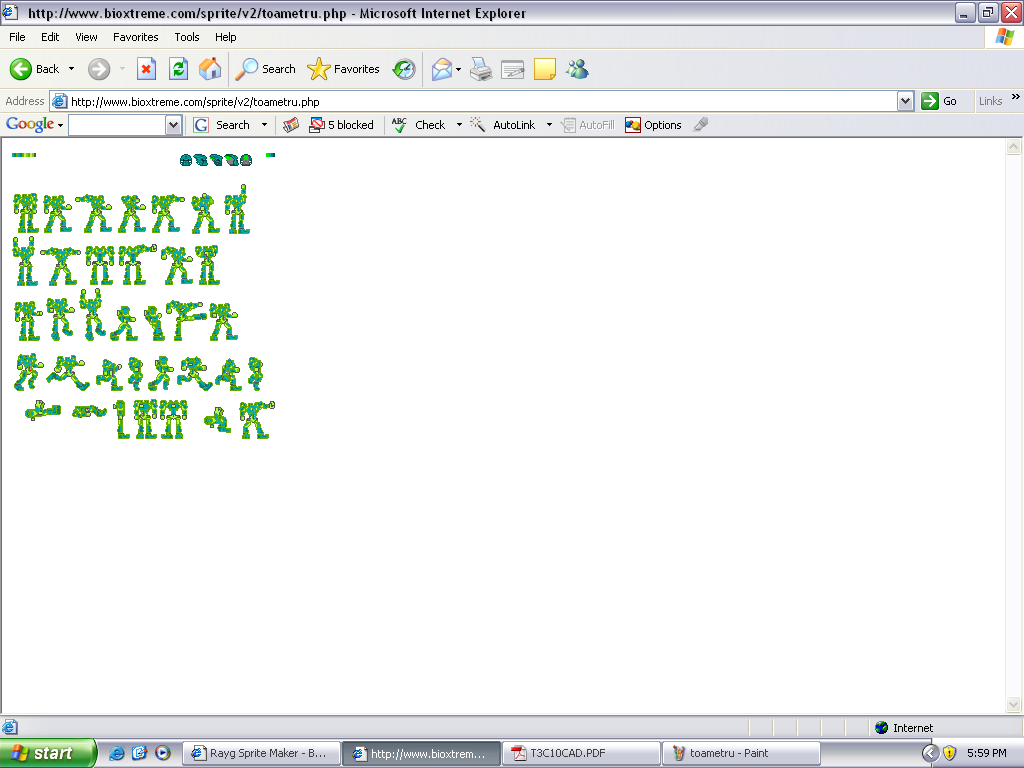Image resolution: width=1024 pixels, height=768 pixels.
Task: Open the Address bar dropdown list
Action: (x=905, y=101)
